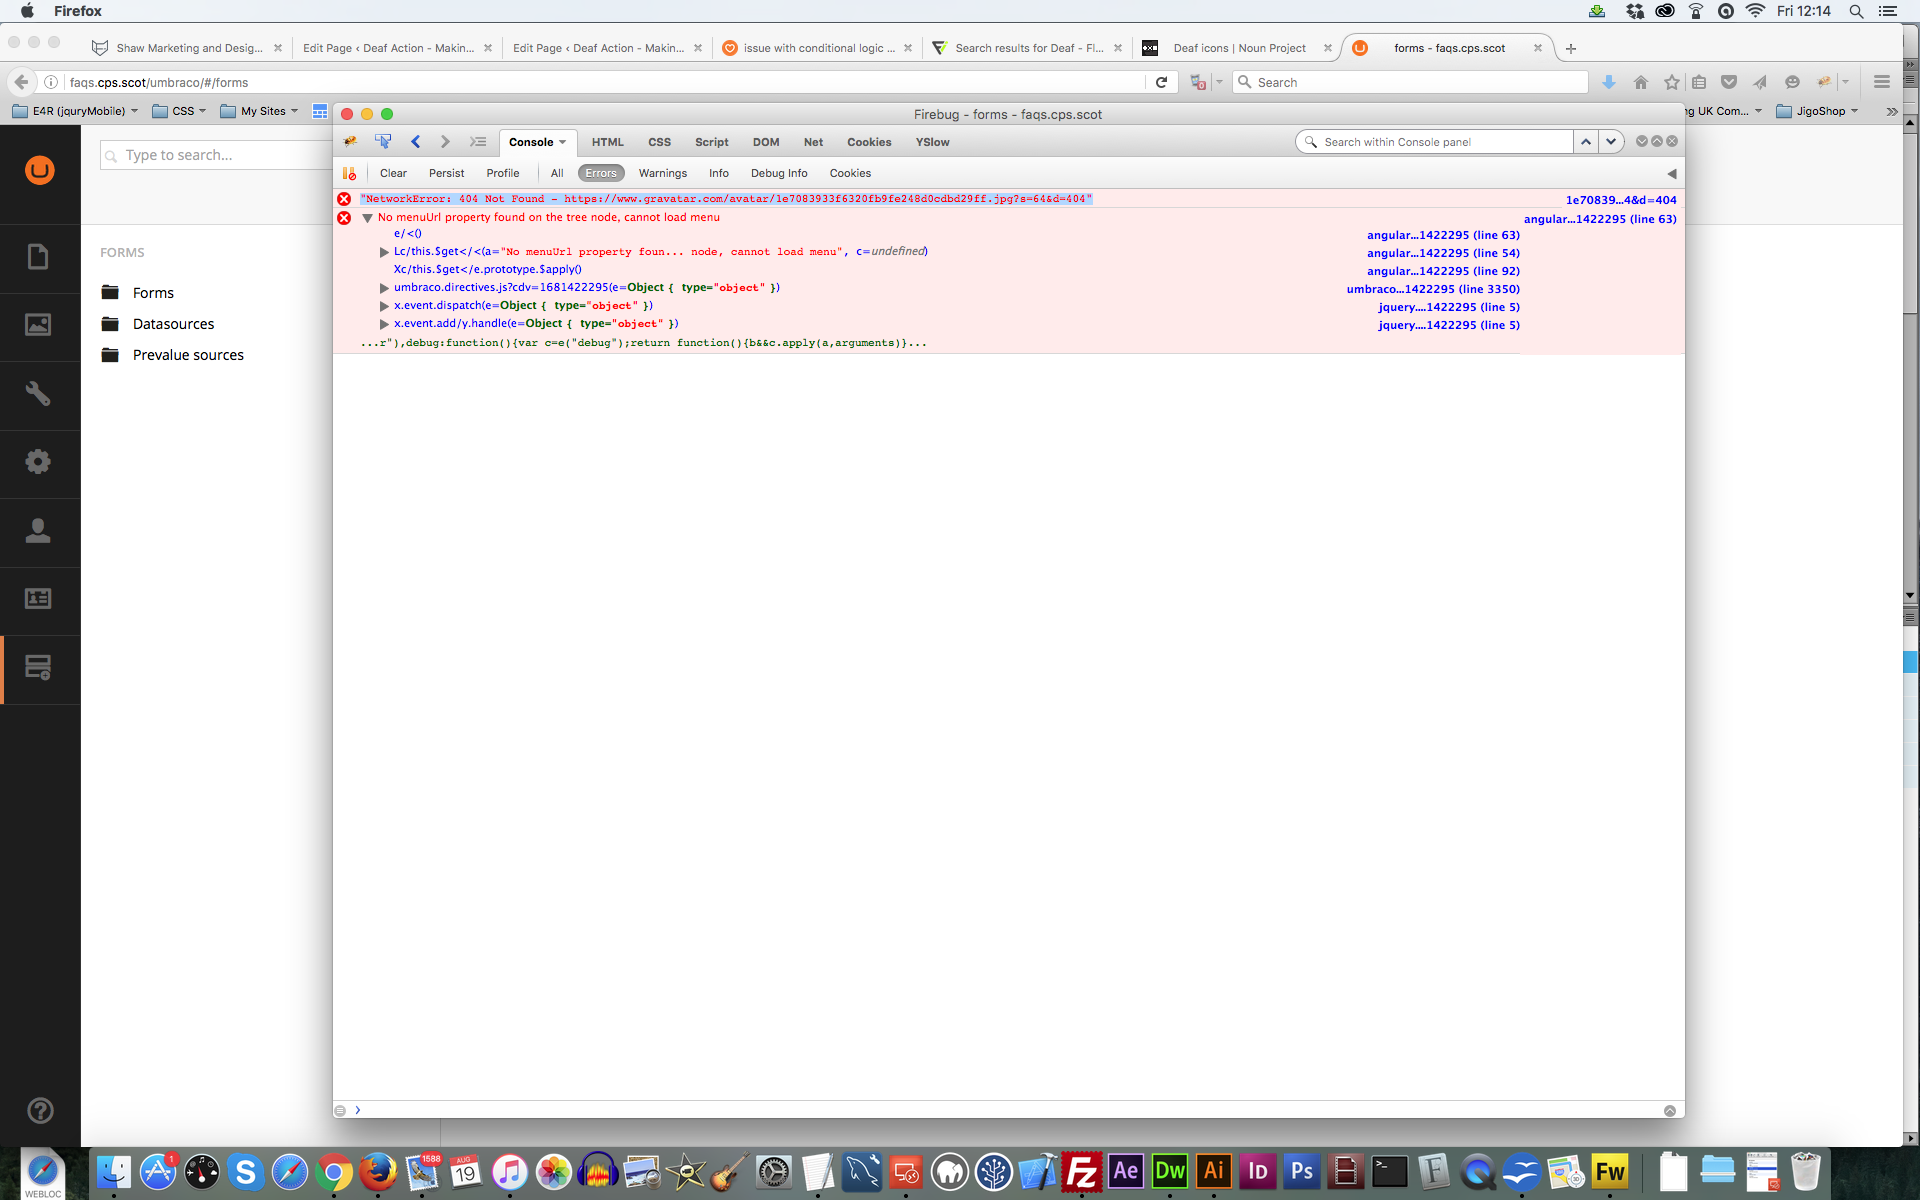This screenshot has width=1920, height=1200.
Task: Open the My Sites bookmarks folder dropdown
Action: (259, 111)
